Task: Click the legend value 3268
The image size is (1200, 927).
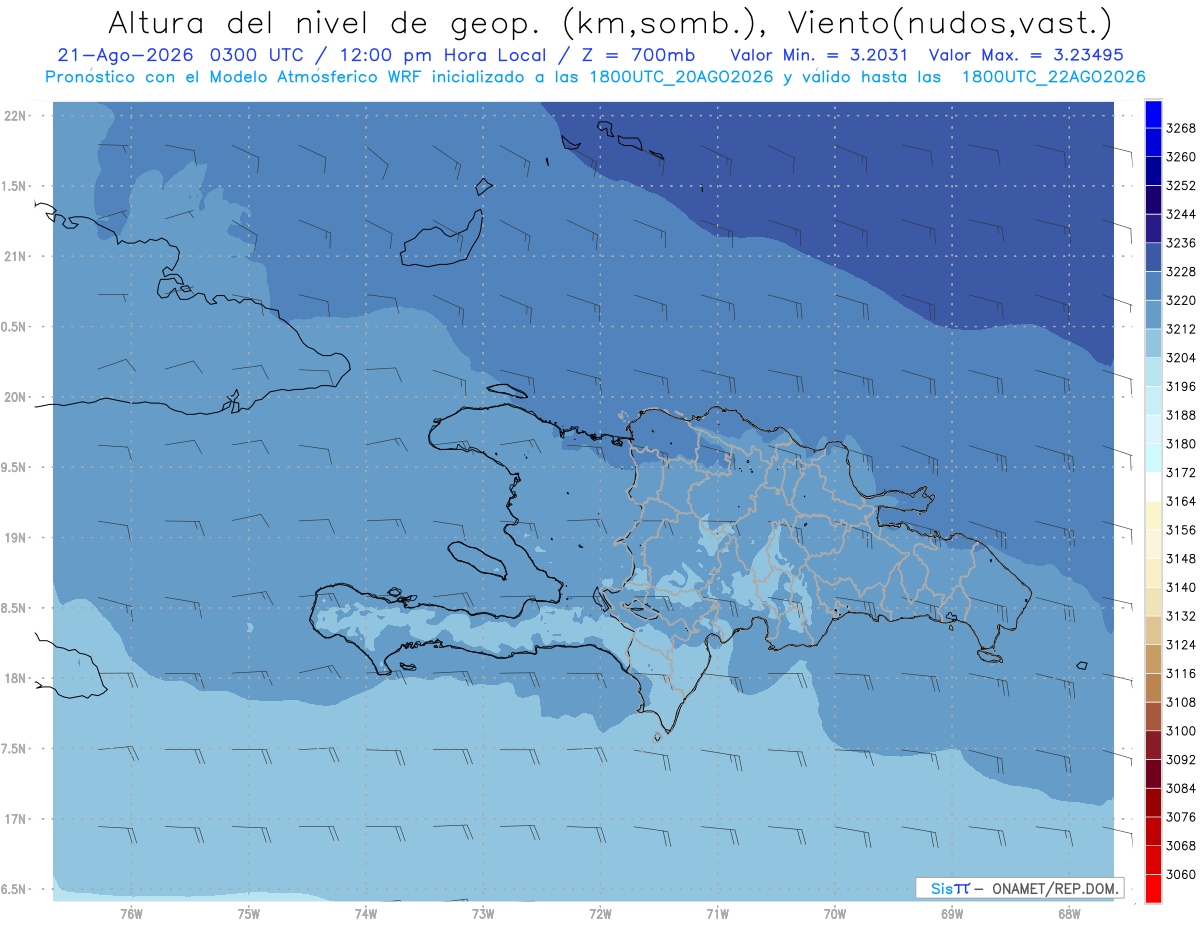Action: [x=1181, y=129]
